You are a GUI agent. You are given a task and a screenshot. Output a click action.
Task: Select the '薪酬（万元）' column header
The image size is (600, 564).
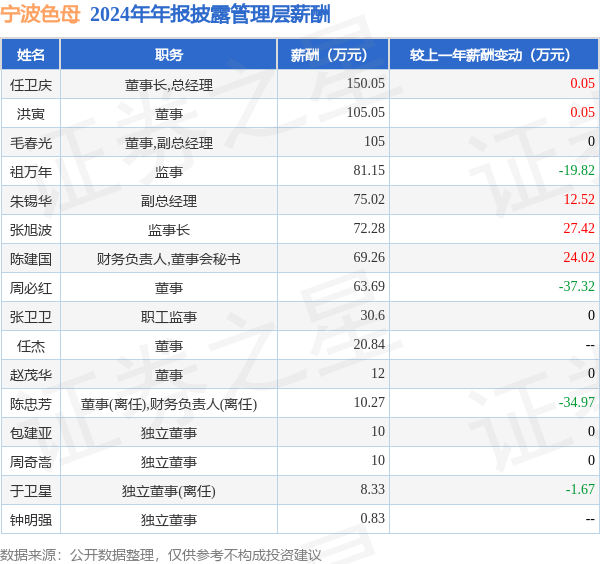pos(333,55)
